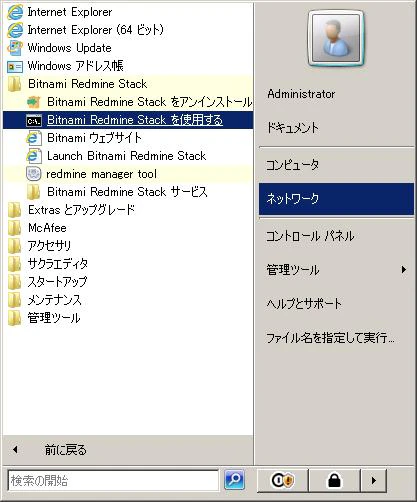Click the redmine manager tool icon
Screen dimensions: 417x502
pos(34,174)
